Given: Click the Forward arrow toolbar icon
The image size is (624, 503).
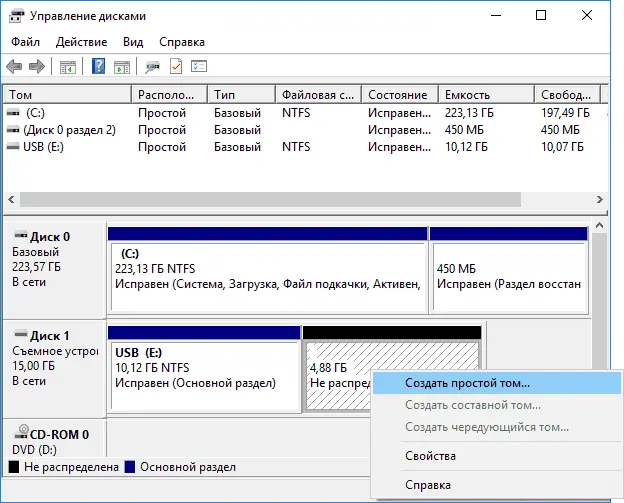Looking at the screenshot, I should [x=37, y=66].
